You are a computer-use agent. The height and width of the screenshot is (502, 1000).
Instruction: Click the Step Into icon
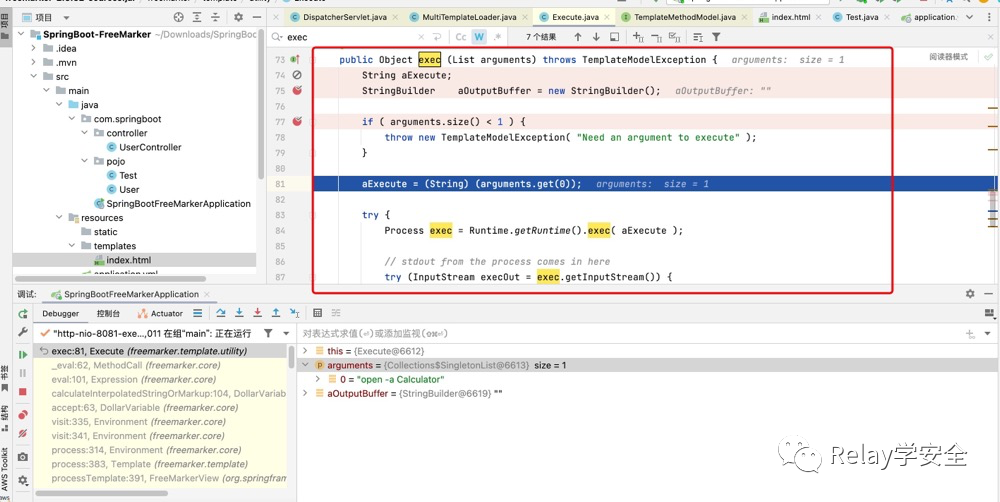click(x=239, y=313)
